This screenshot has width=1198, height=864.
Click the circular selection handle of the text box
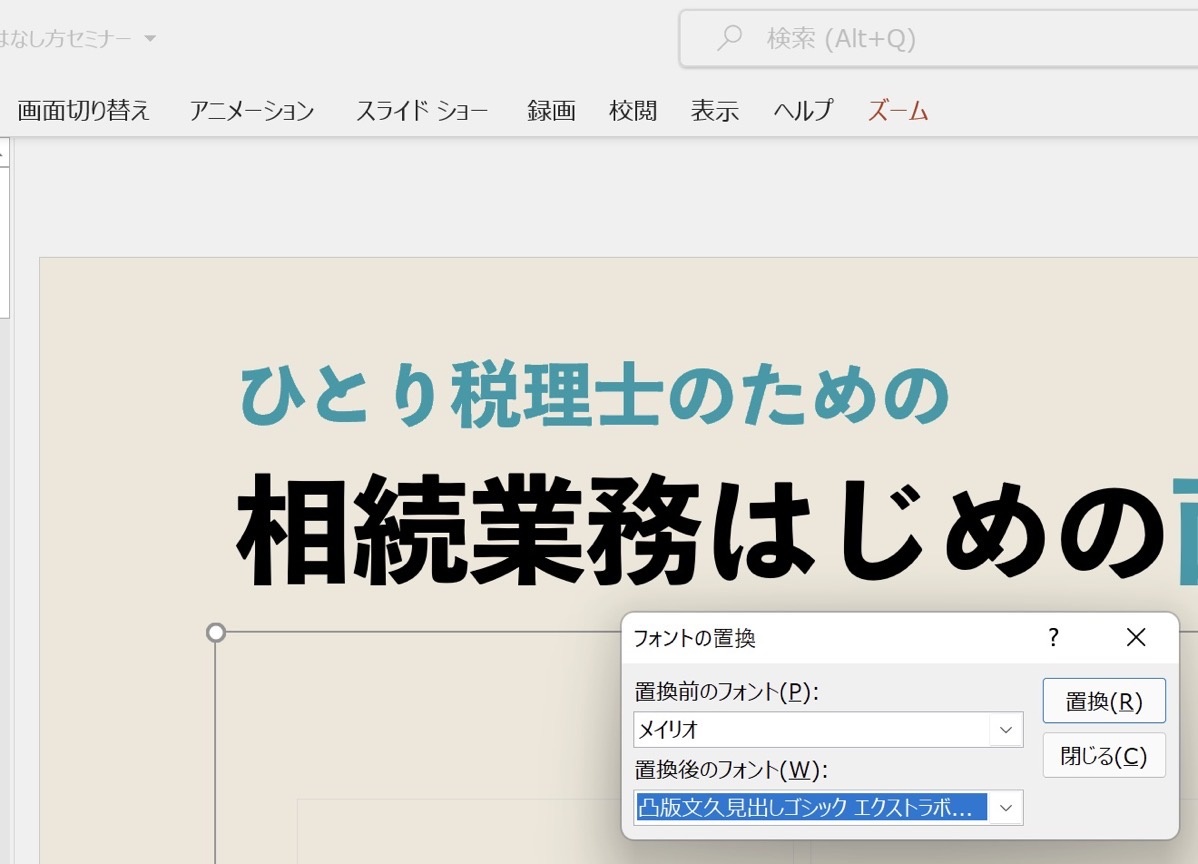[216, 633]
